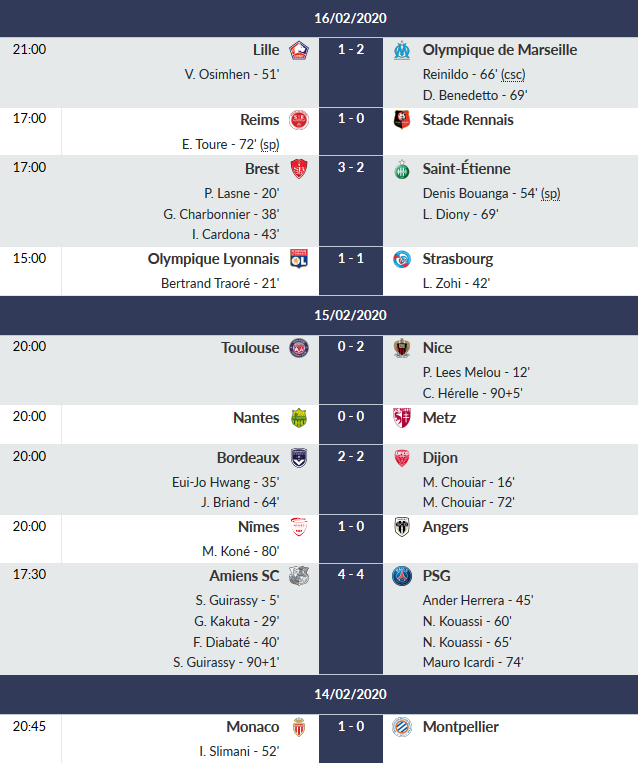Screen dimensions: 638x763
Task: Select the Montpellier team name
Action: (x=460, y=727)
